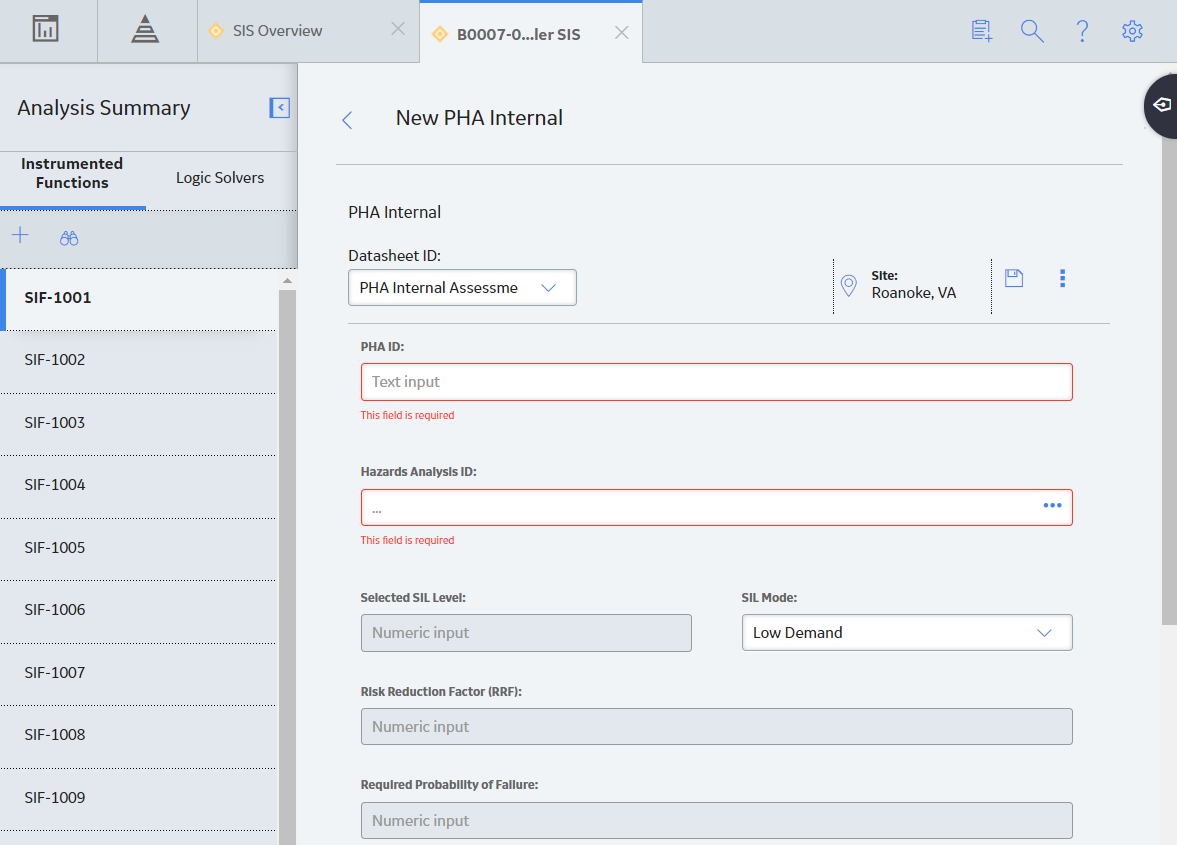
Task: Collapse the Analysis Summary panel
Action: (280, 107)
